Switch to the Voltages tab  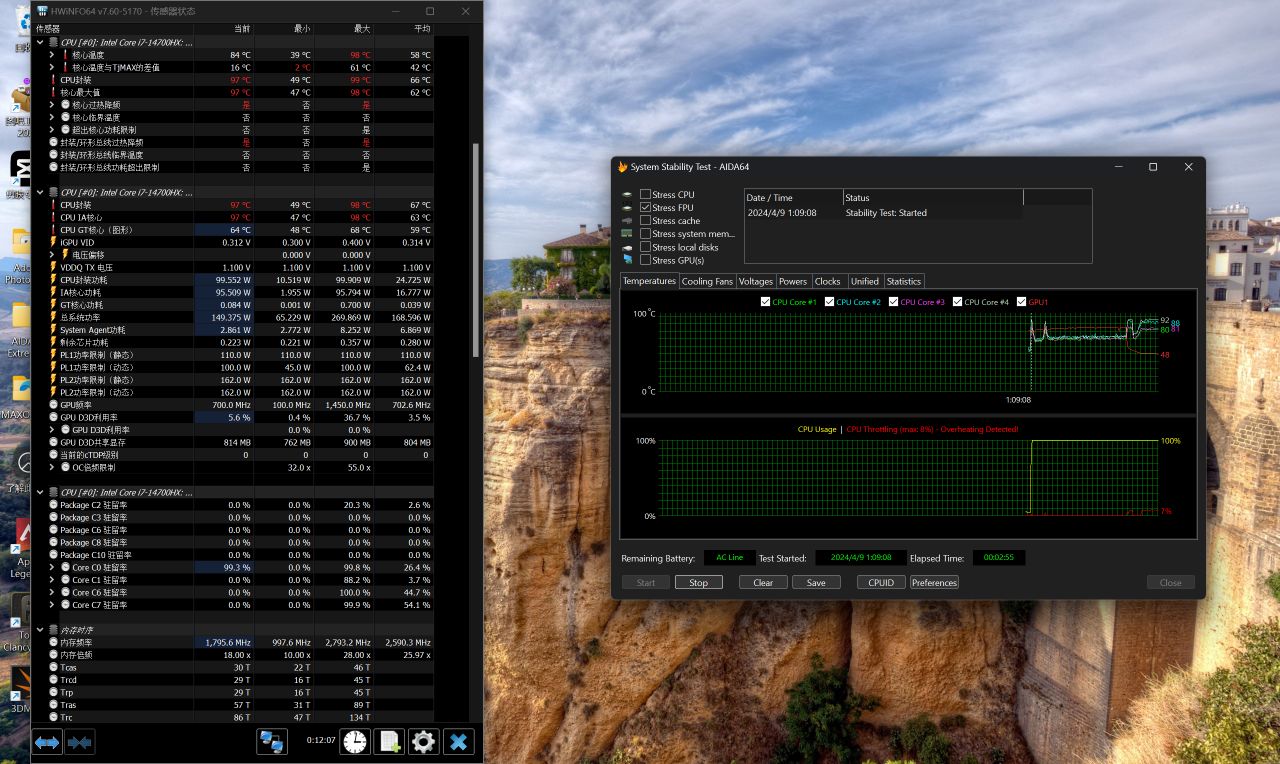(x=756, y=281)
